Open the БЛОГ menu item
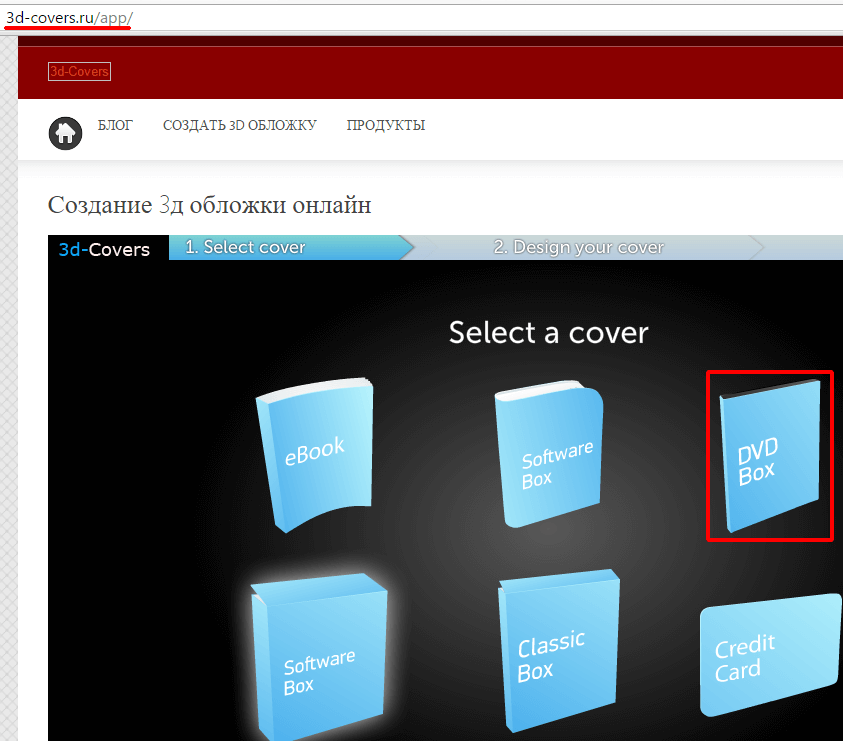 [115, 125]
